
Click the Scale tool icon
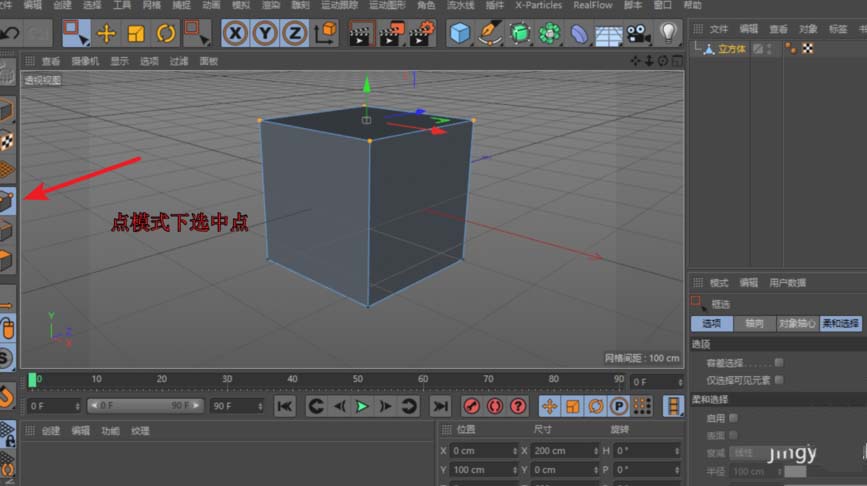(x=136, y=34)
